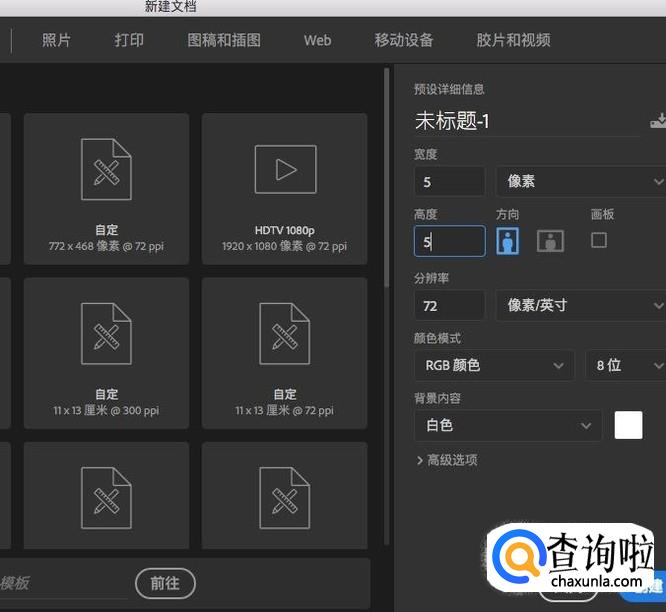Click the save preset icon beside 未标题-1

[657, 121]
